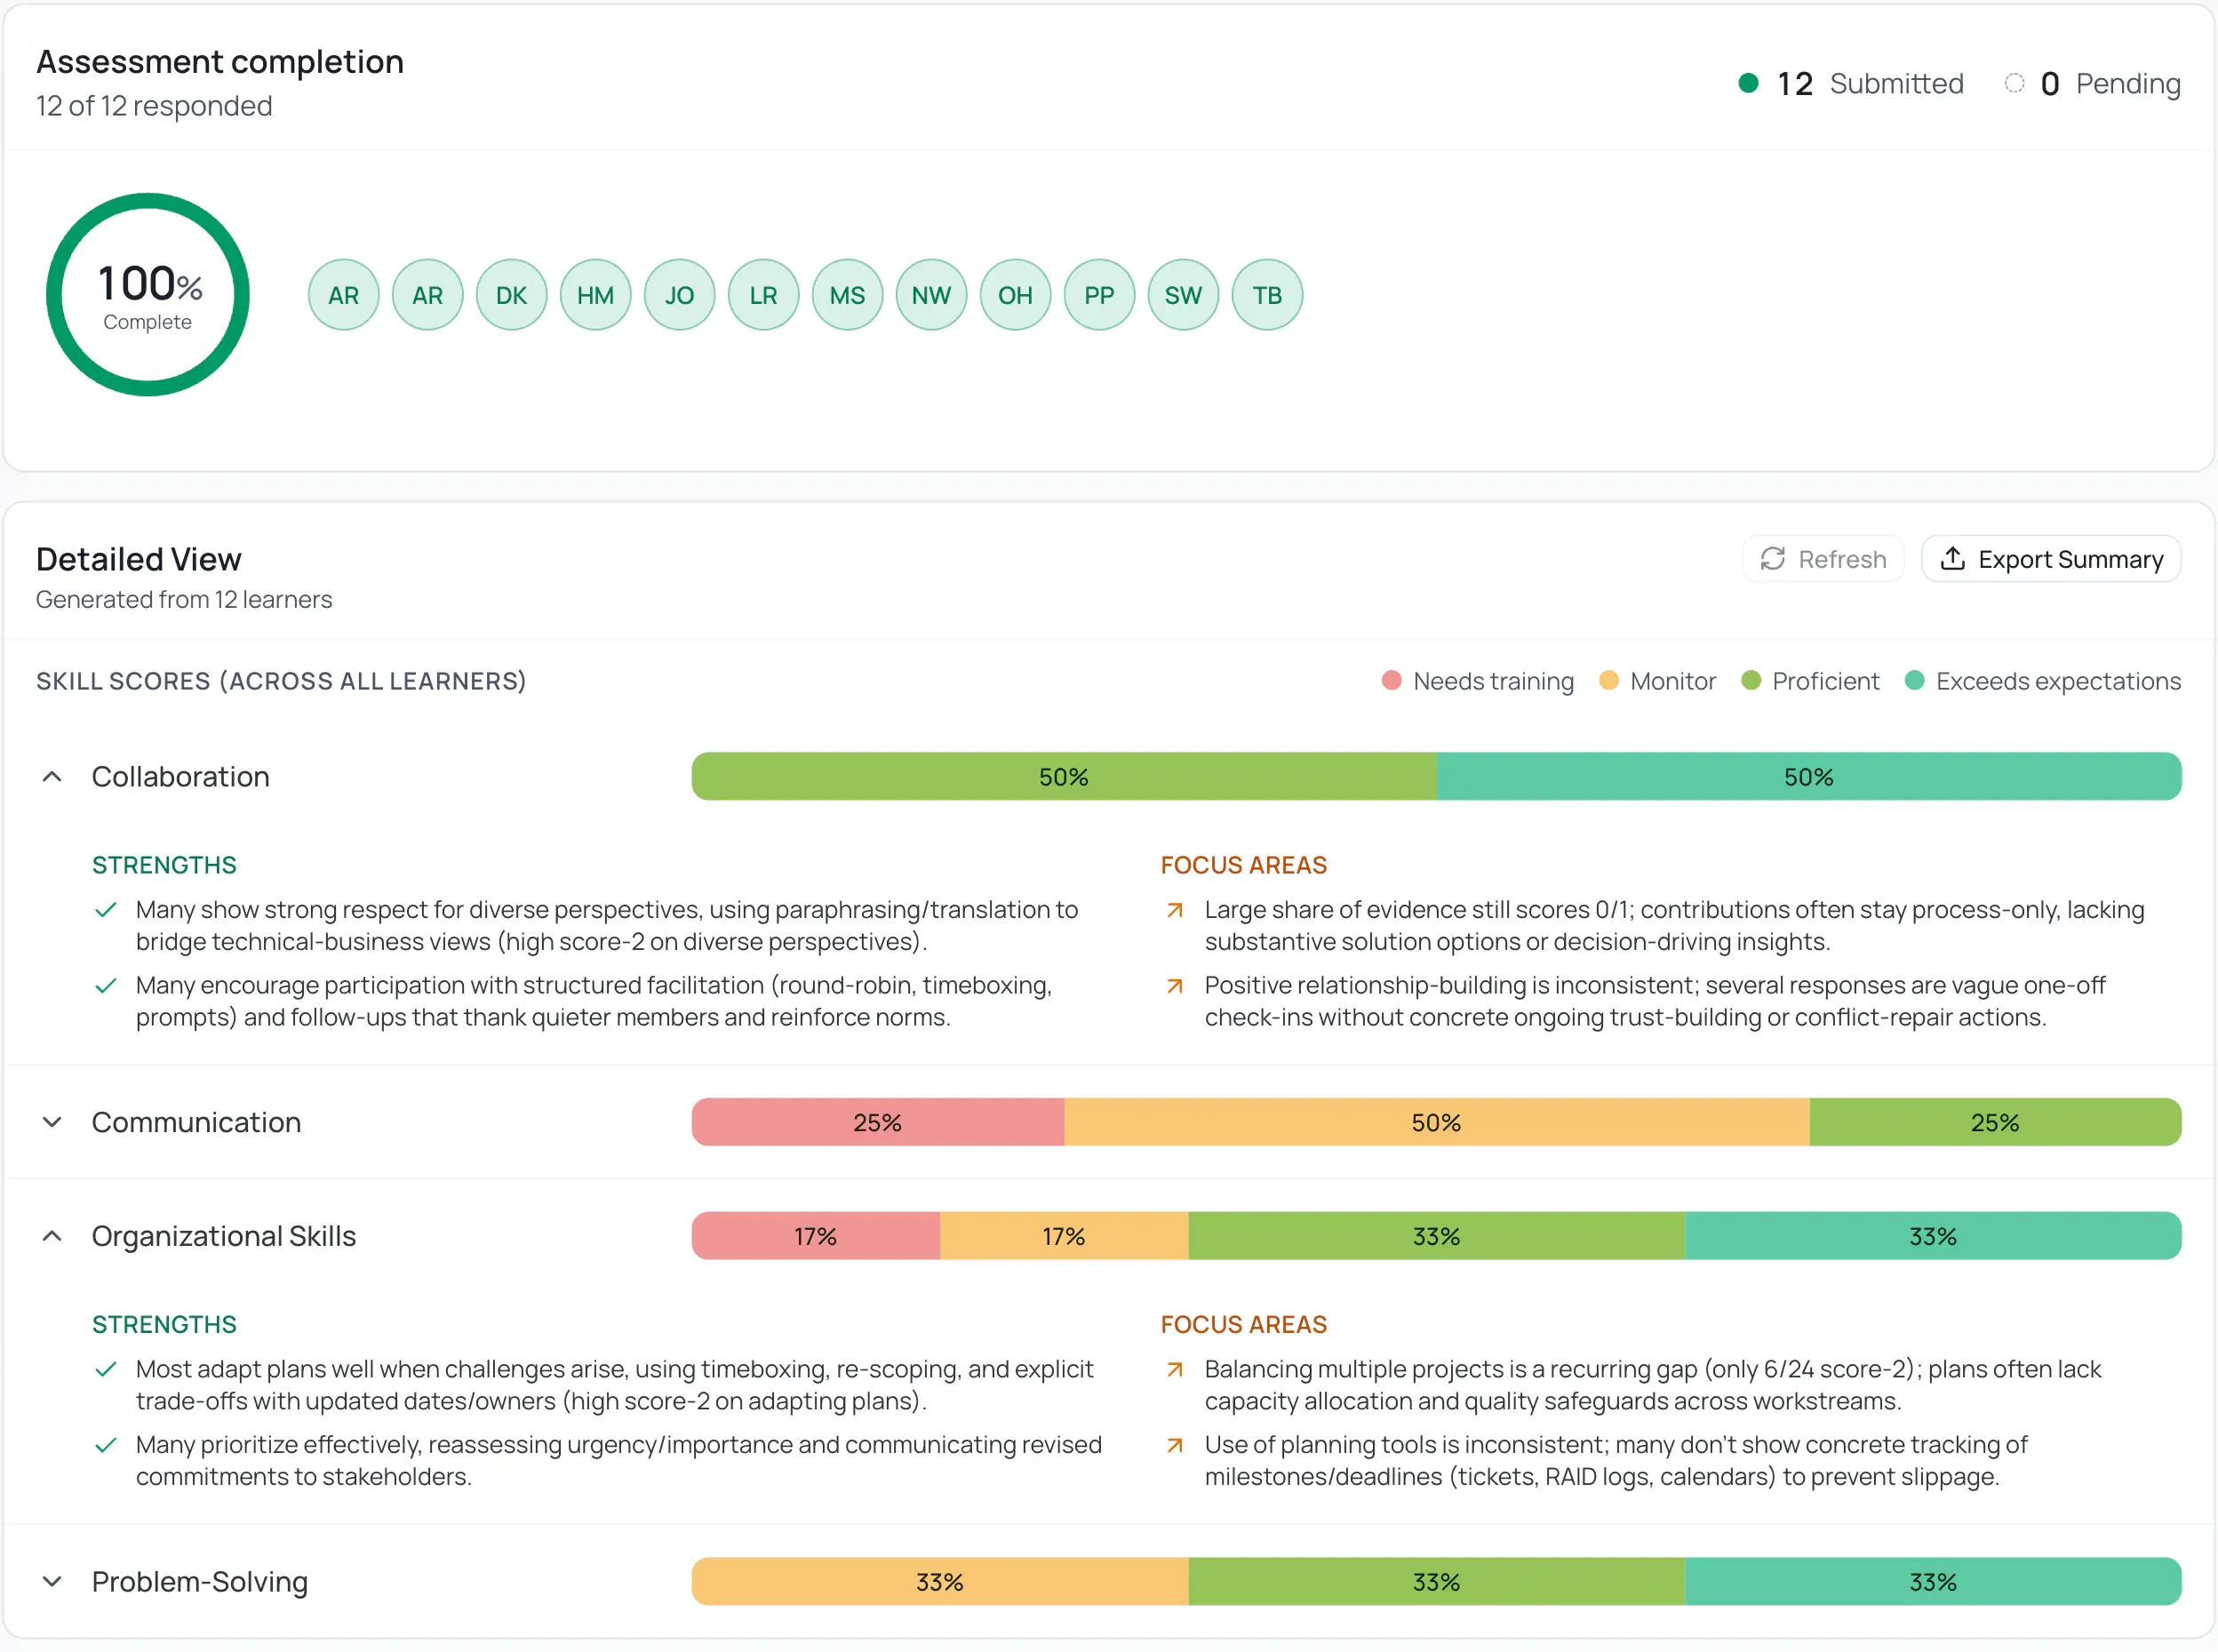
Task: Click the dashed Pending status circle
Action: coord(2014,83)
